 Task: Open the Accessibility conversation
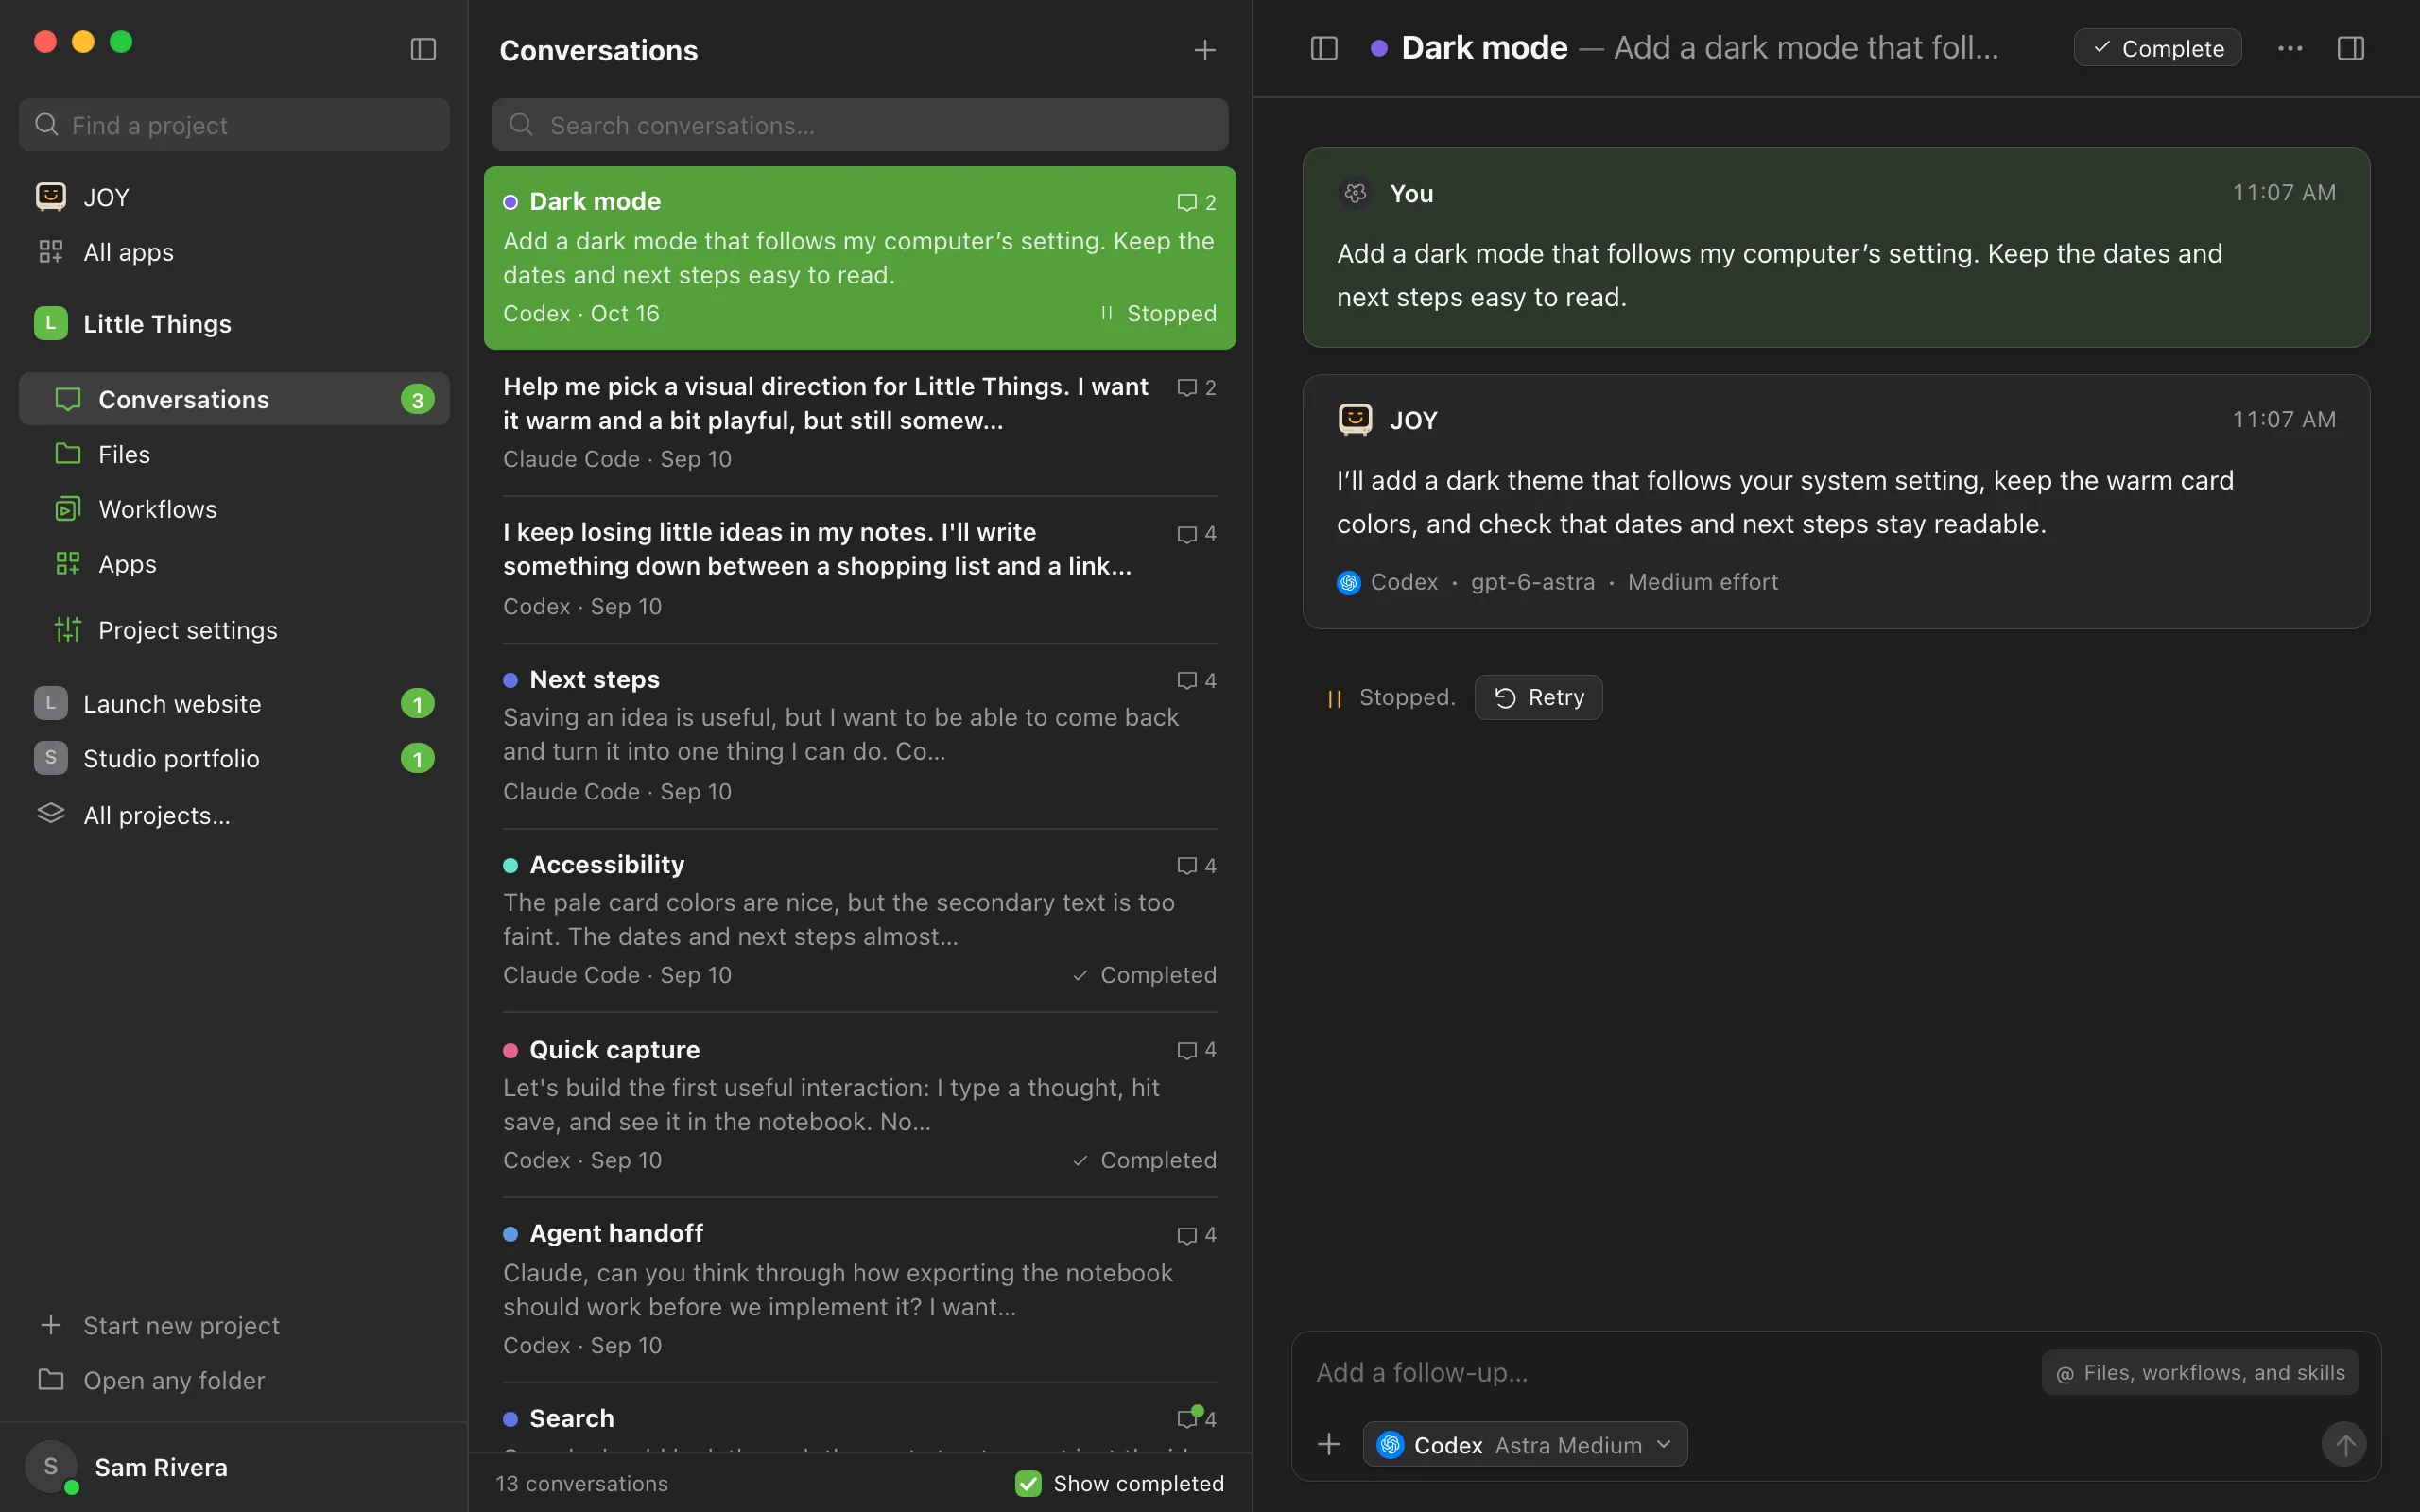859,920
